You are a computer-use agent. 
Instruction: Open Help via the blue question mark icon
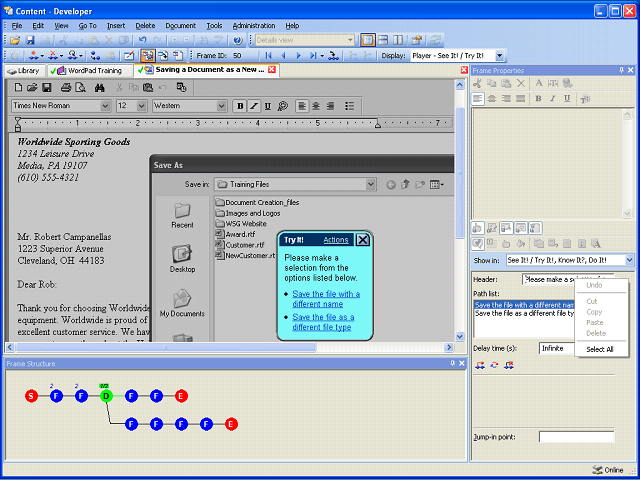click(238, 40)
